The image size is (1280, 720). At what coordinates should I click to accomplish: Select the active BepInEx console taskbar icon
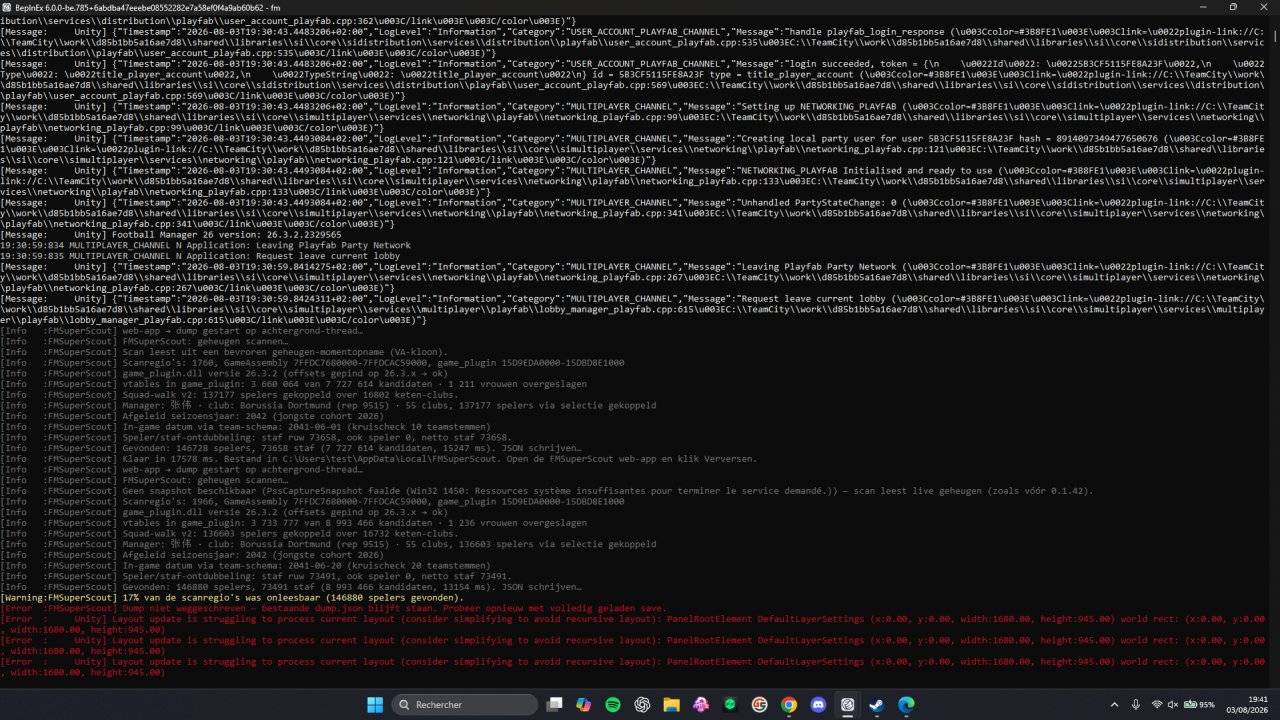pos(848,704)
